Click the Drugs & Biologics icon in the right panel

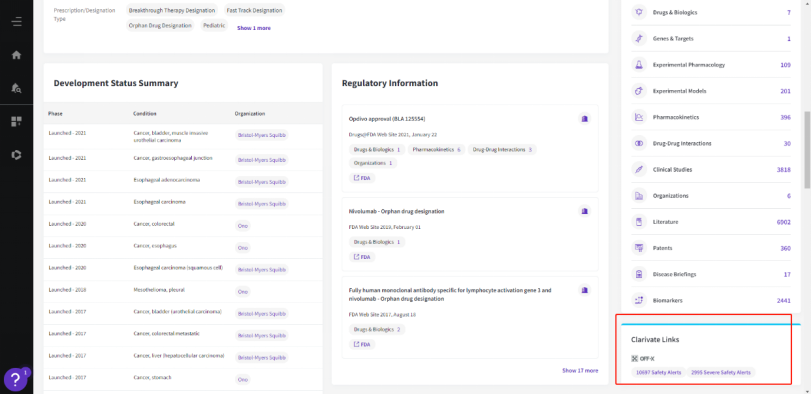point(639,12)
